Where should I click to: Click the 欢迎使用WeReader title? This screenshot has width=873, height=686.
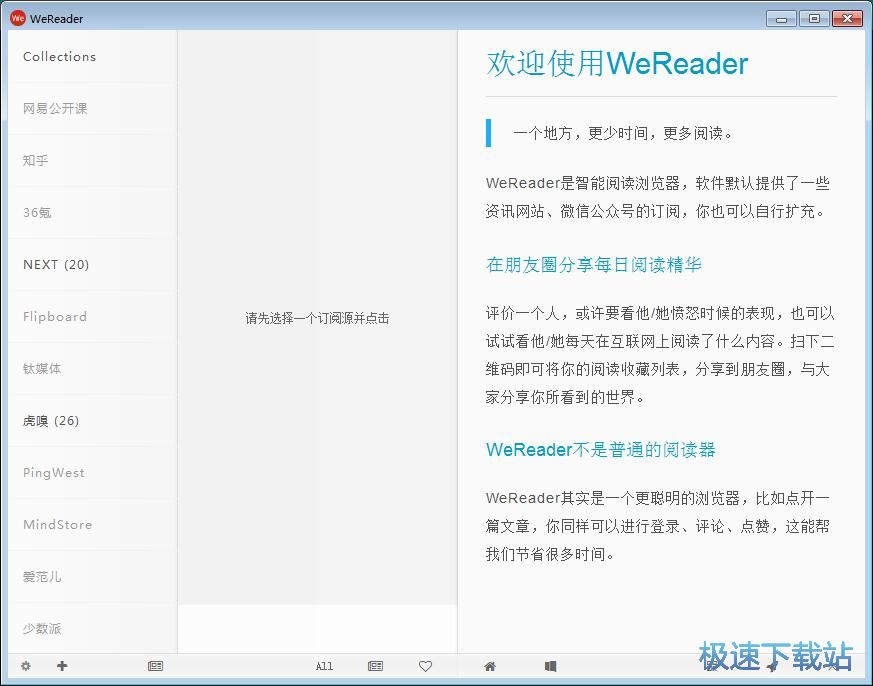pos(617,63)
